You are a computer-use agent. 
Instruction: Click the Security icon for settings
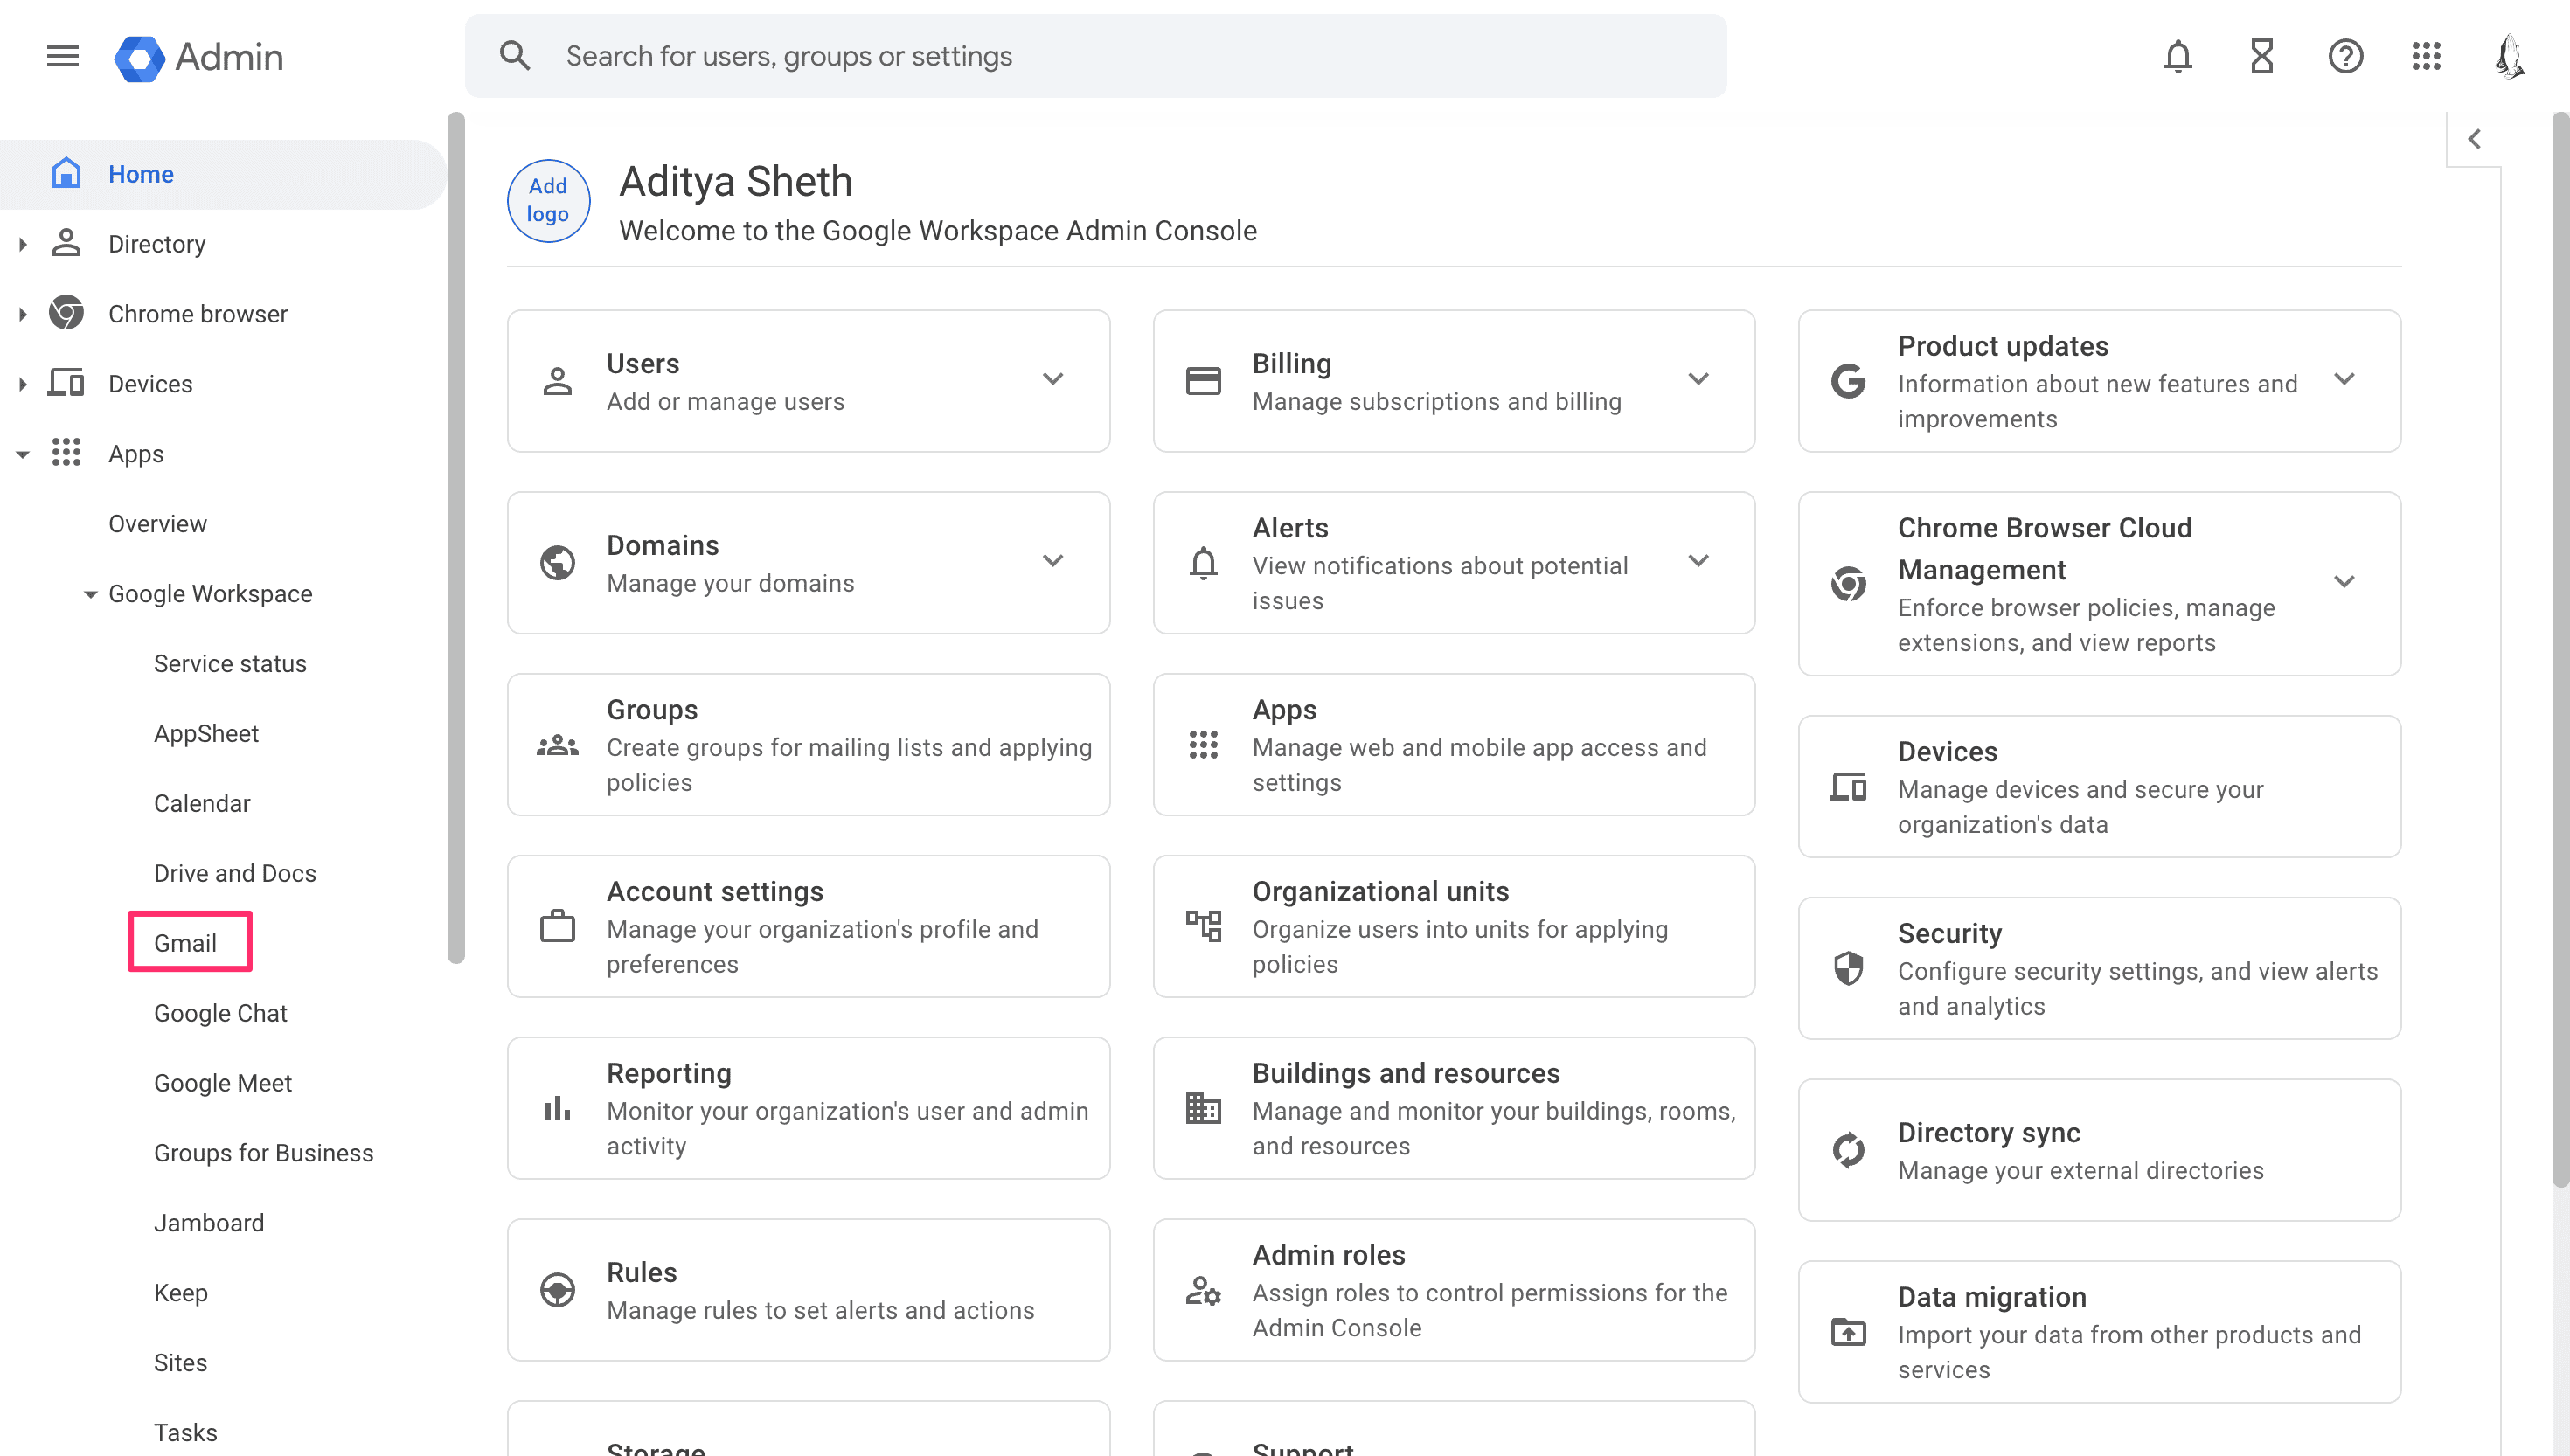tap(1850, 969)
